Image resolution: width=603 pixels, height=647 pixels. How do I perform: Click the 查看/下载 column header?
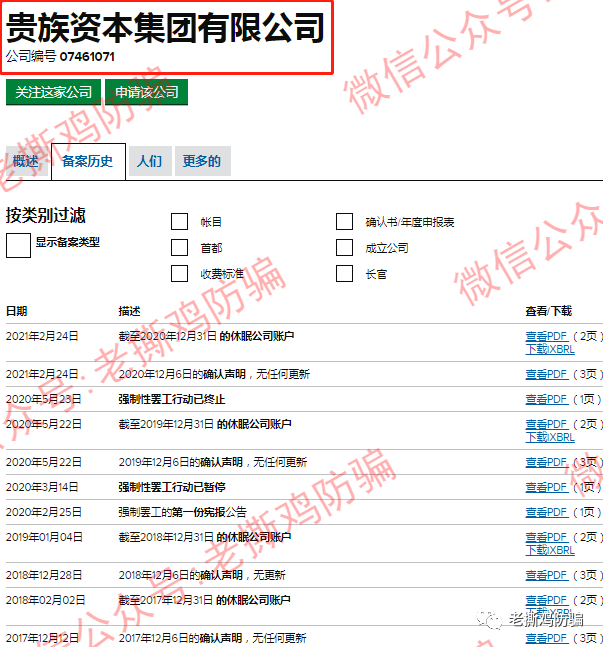[549, 311]
